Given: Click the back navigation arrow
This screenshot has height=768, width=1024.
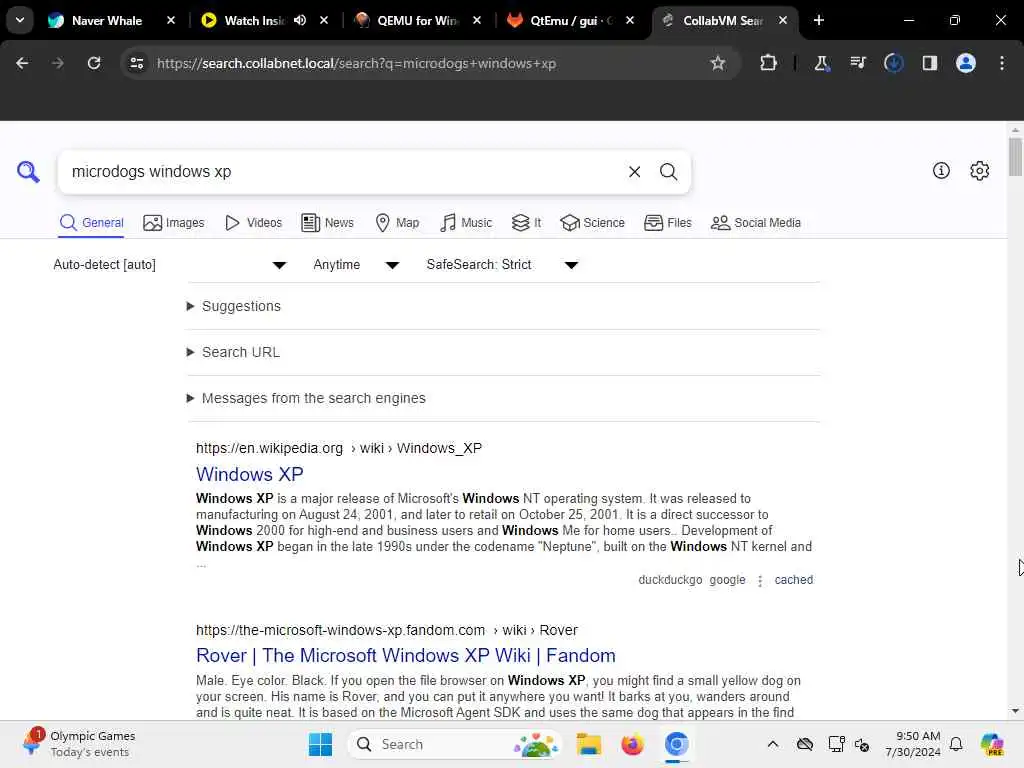Looking at the screenshot, I should coord(22,63).
